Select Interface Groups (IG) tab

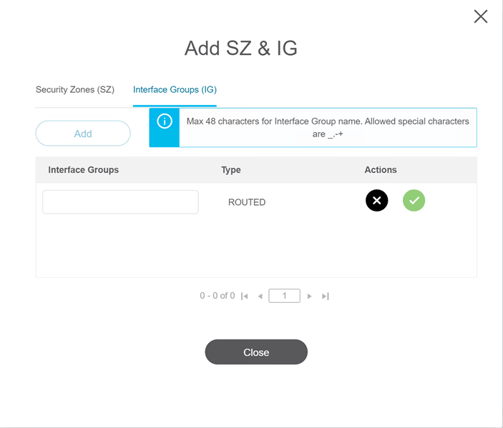pyautogui.click(x=175, y=90)
